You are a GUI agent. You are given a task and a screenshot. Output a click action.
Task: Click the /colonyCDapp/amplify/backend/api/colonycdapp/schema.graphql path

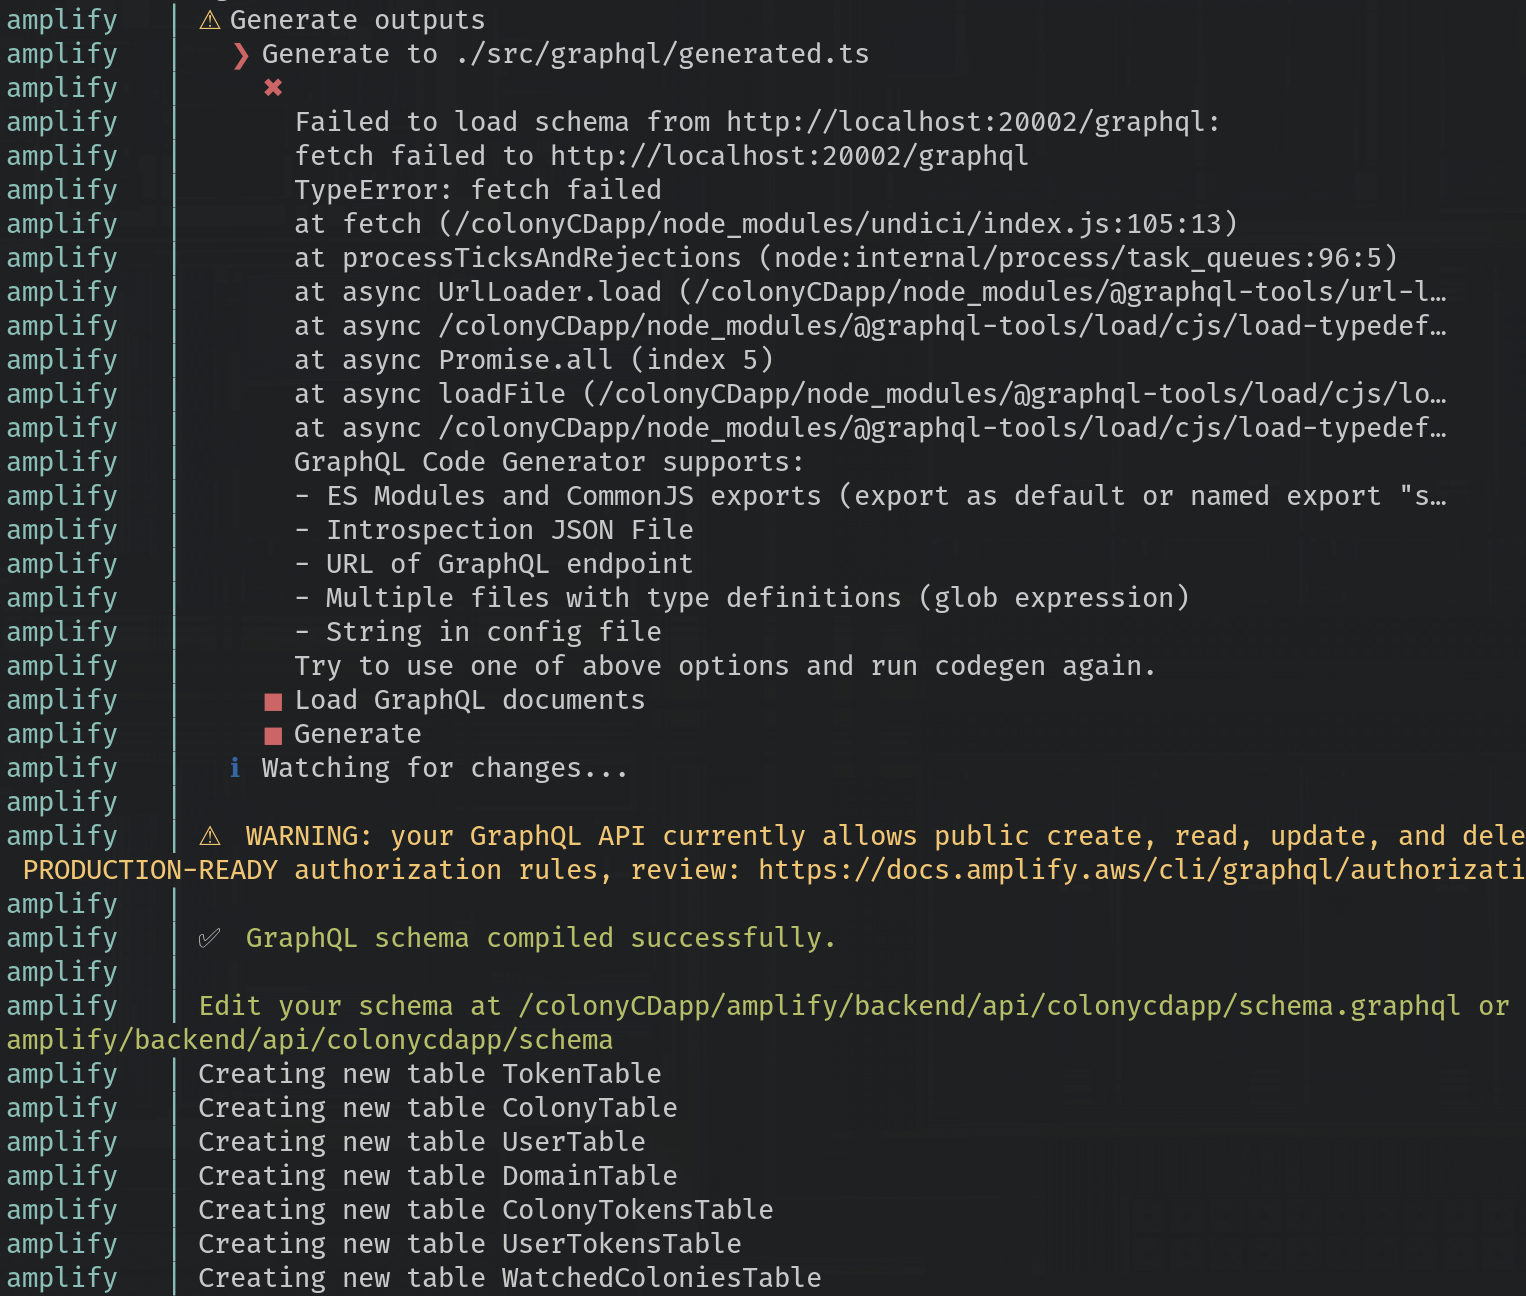coord(989,1006)
